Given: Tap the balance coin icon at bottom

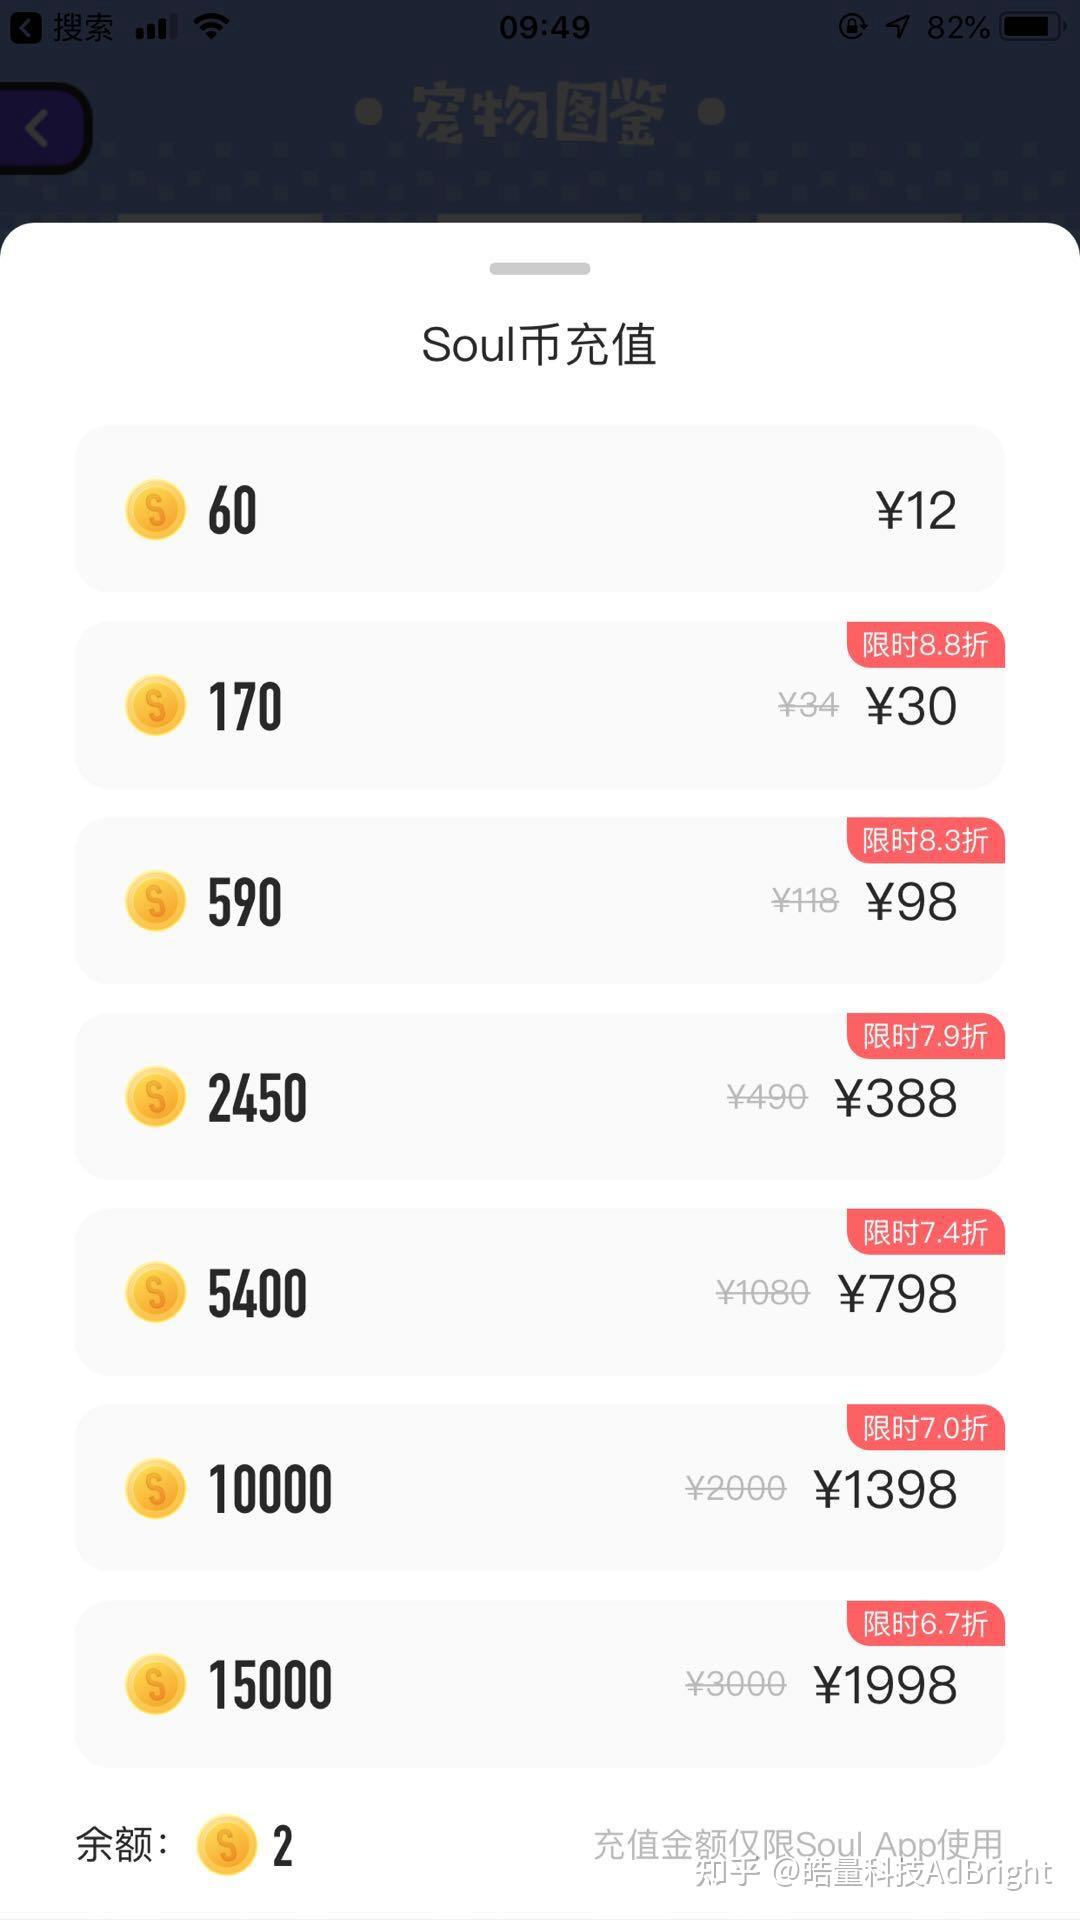Looking at the screenshot, I should point(227,1845).
